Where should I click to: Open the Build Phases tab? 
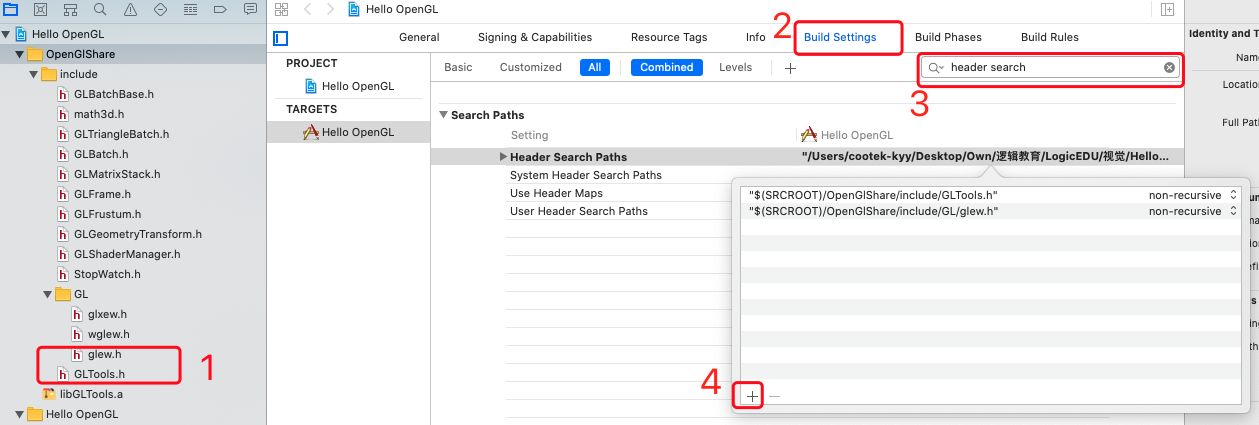948,37
